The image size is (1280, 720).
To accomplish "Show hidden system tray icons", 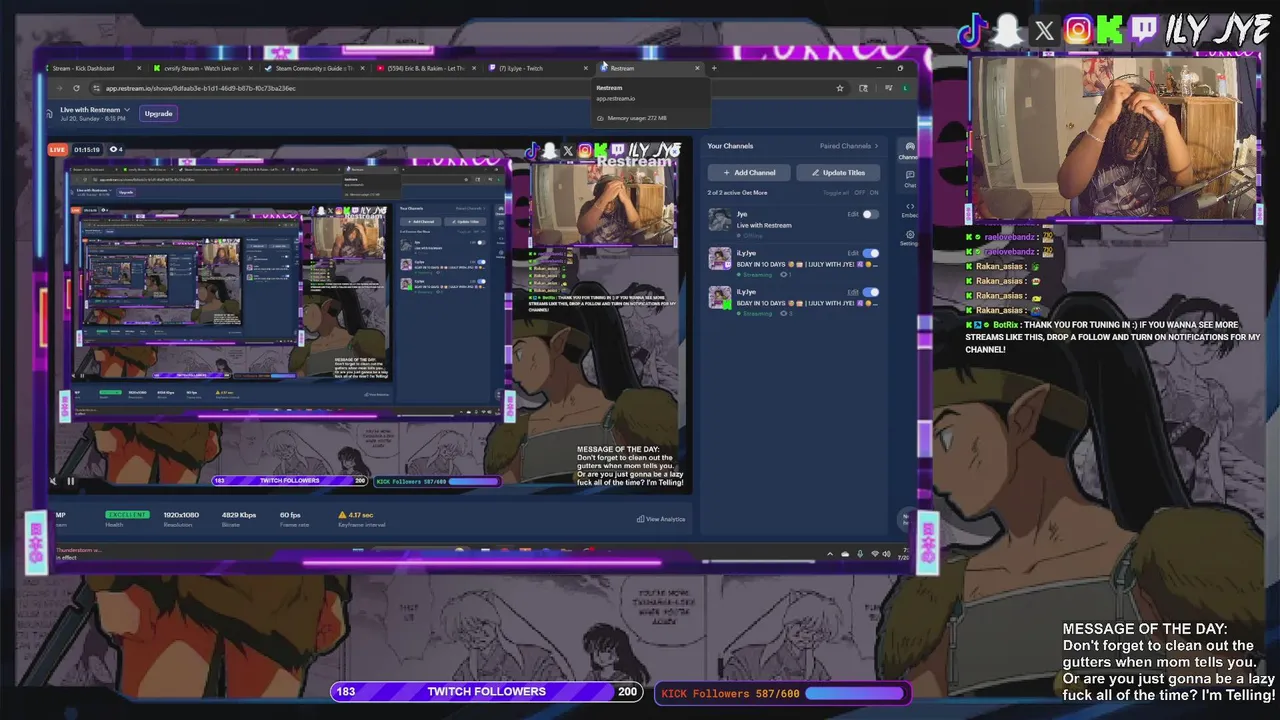I will [829, 554].
